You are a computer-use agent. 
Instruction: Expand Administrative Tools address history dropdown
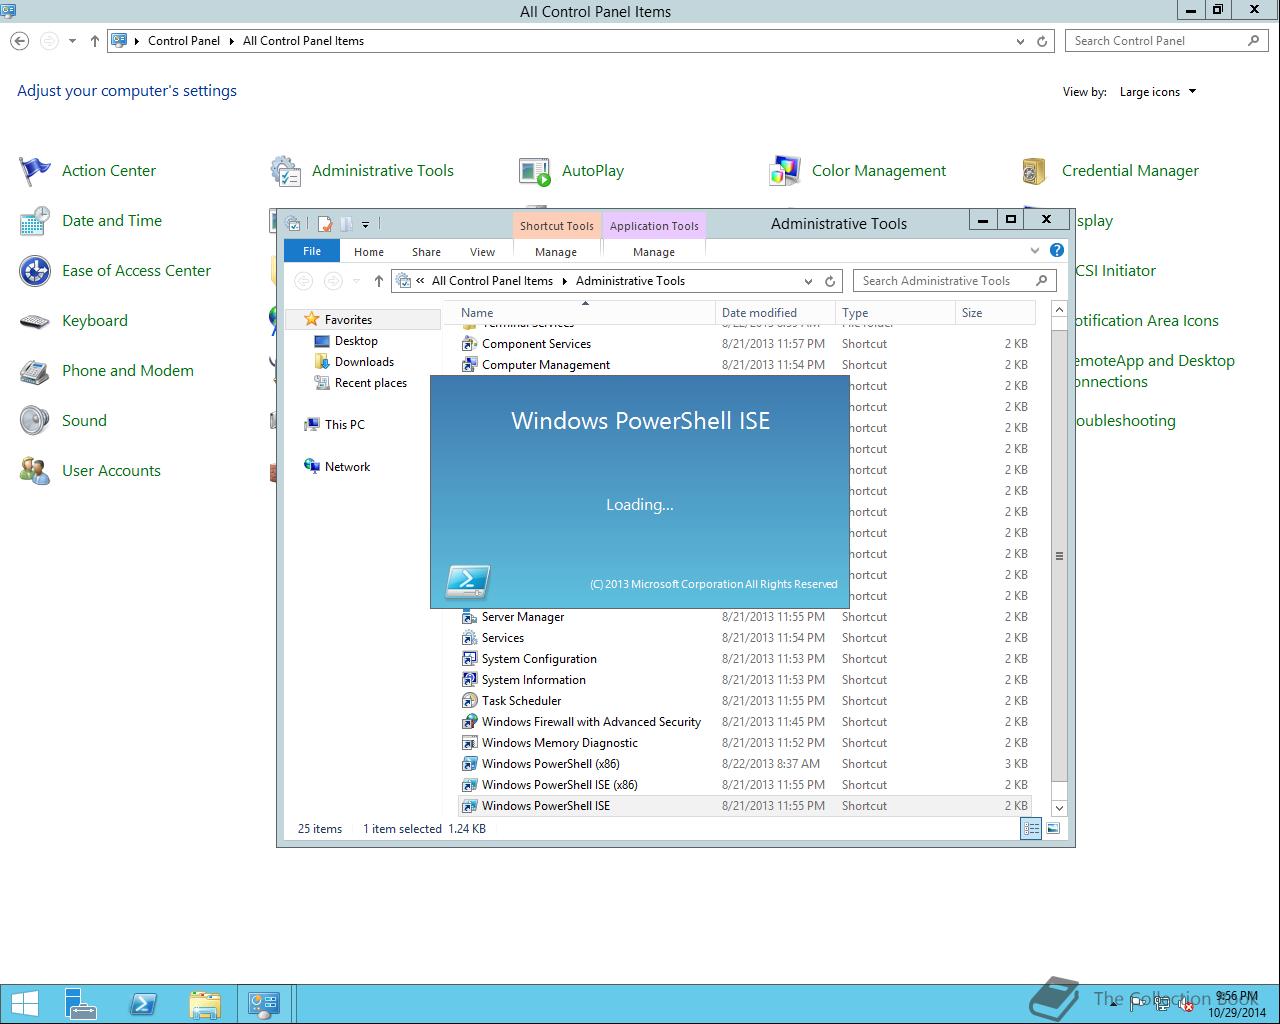tap(808, 281)
